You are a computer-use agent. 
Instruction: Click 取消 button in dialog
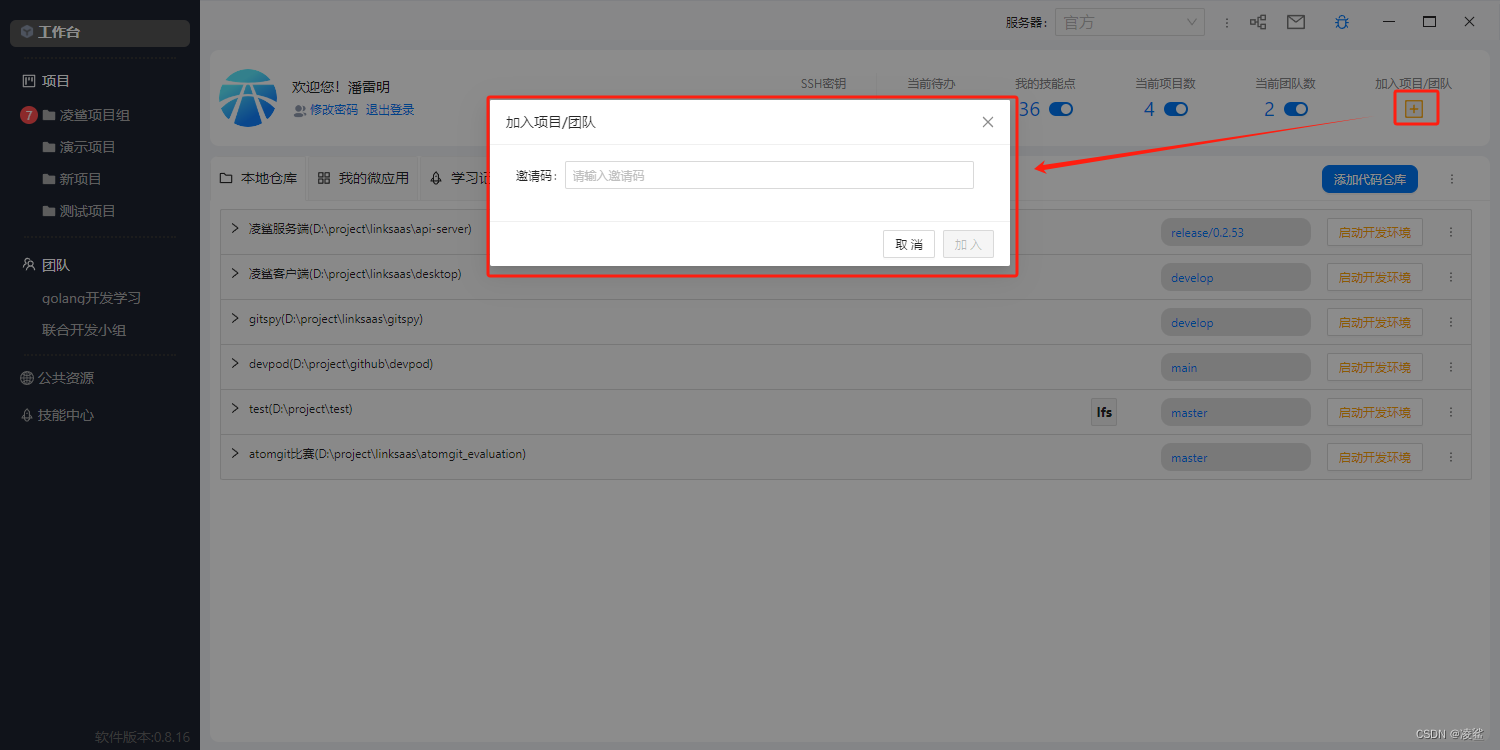[909, 244]
